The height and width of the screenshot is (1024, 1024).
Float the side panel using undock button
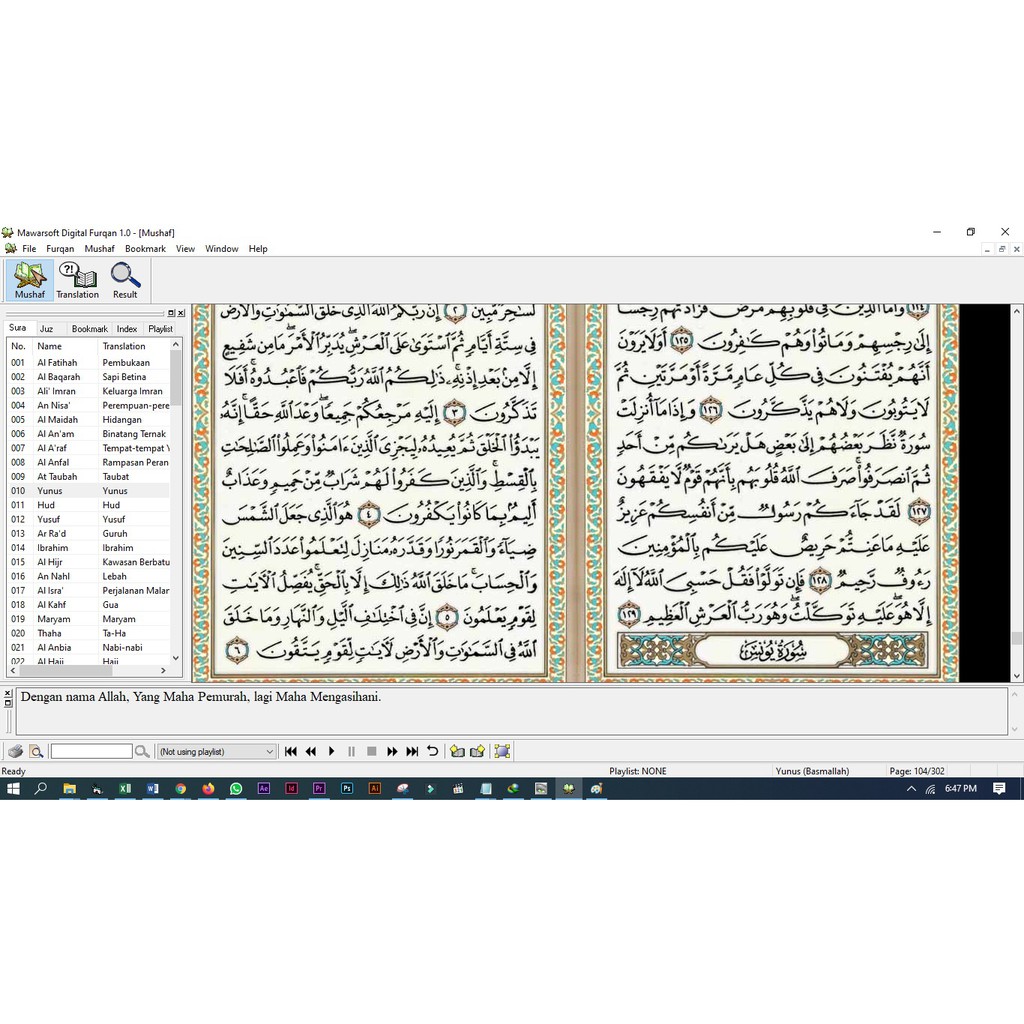171,313
